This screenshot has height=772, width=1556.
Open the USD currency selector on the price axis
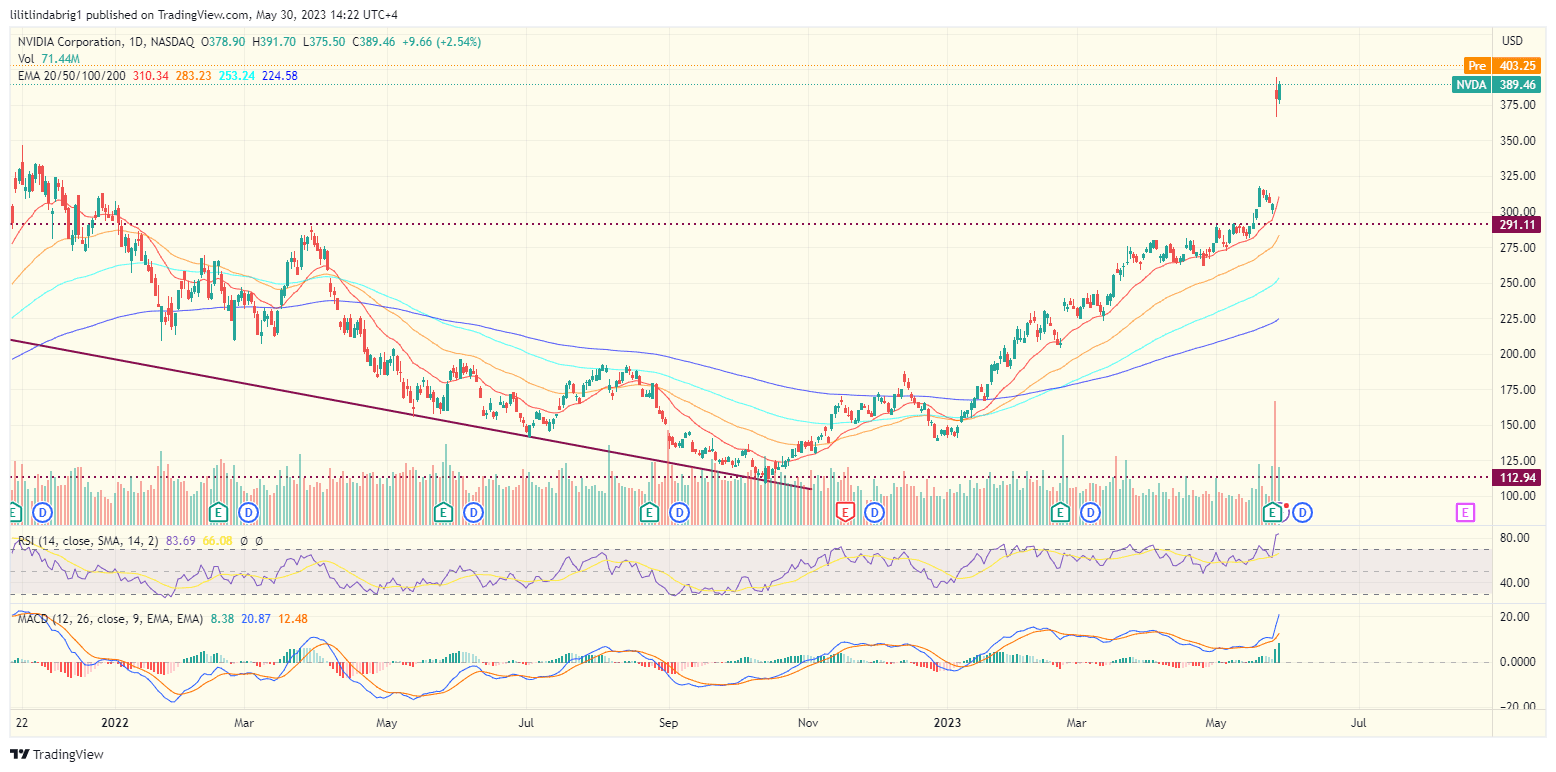tap(1511, 41)
